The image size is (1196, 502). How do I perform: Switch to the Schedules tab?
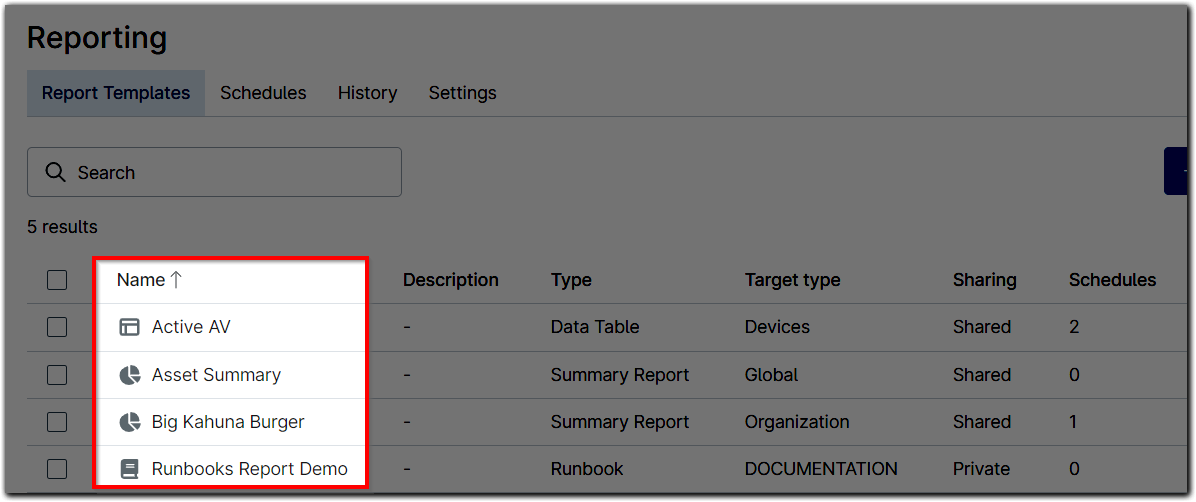pos(263,93)
